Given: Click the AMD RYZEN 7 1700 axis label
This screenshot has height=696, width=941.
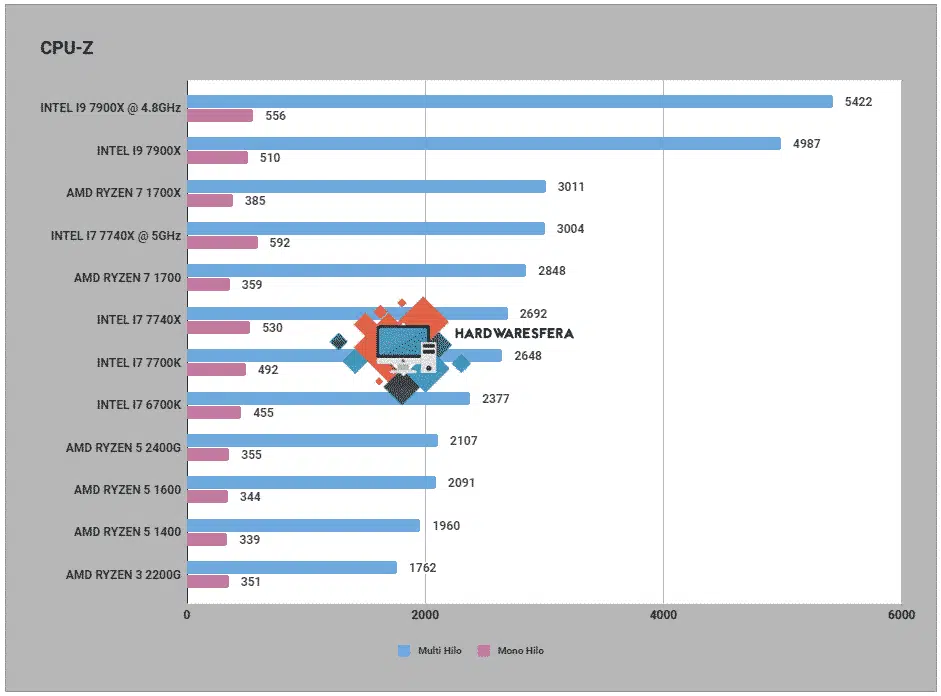Looking at the screenshot, I should point(127,278).
